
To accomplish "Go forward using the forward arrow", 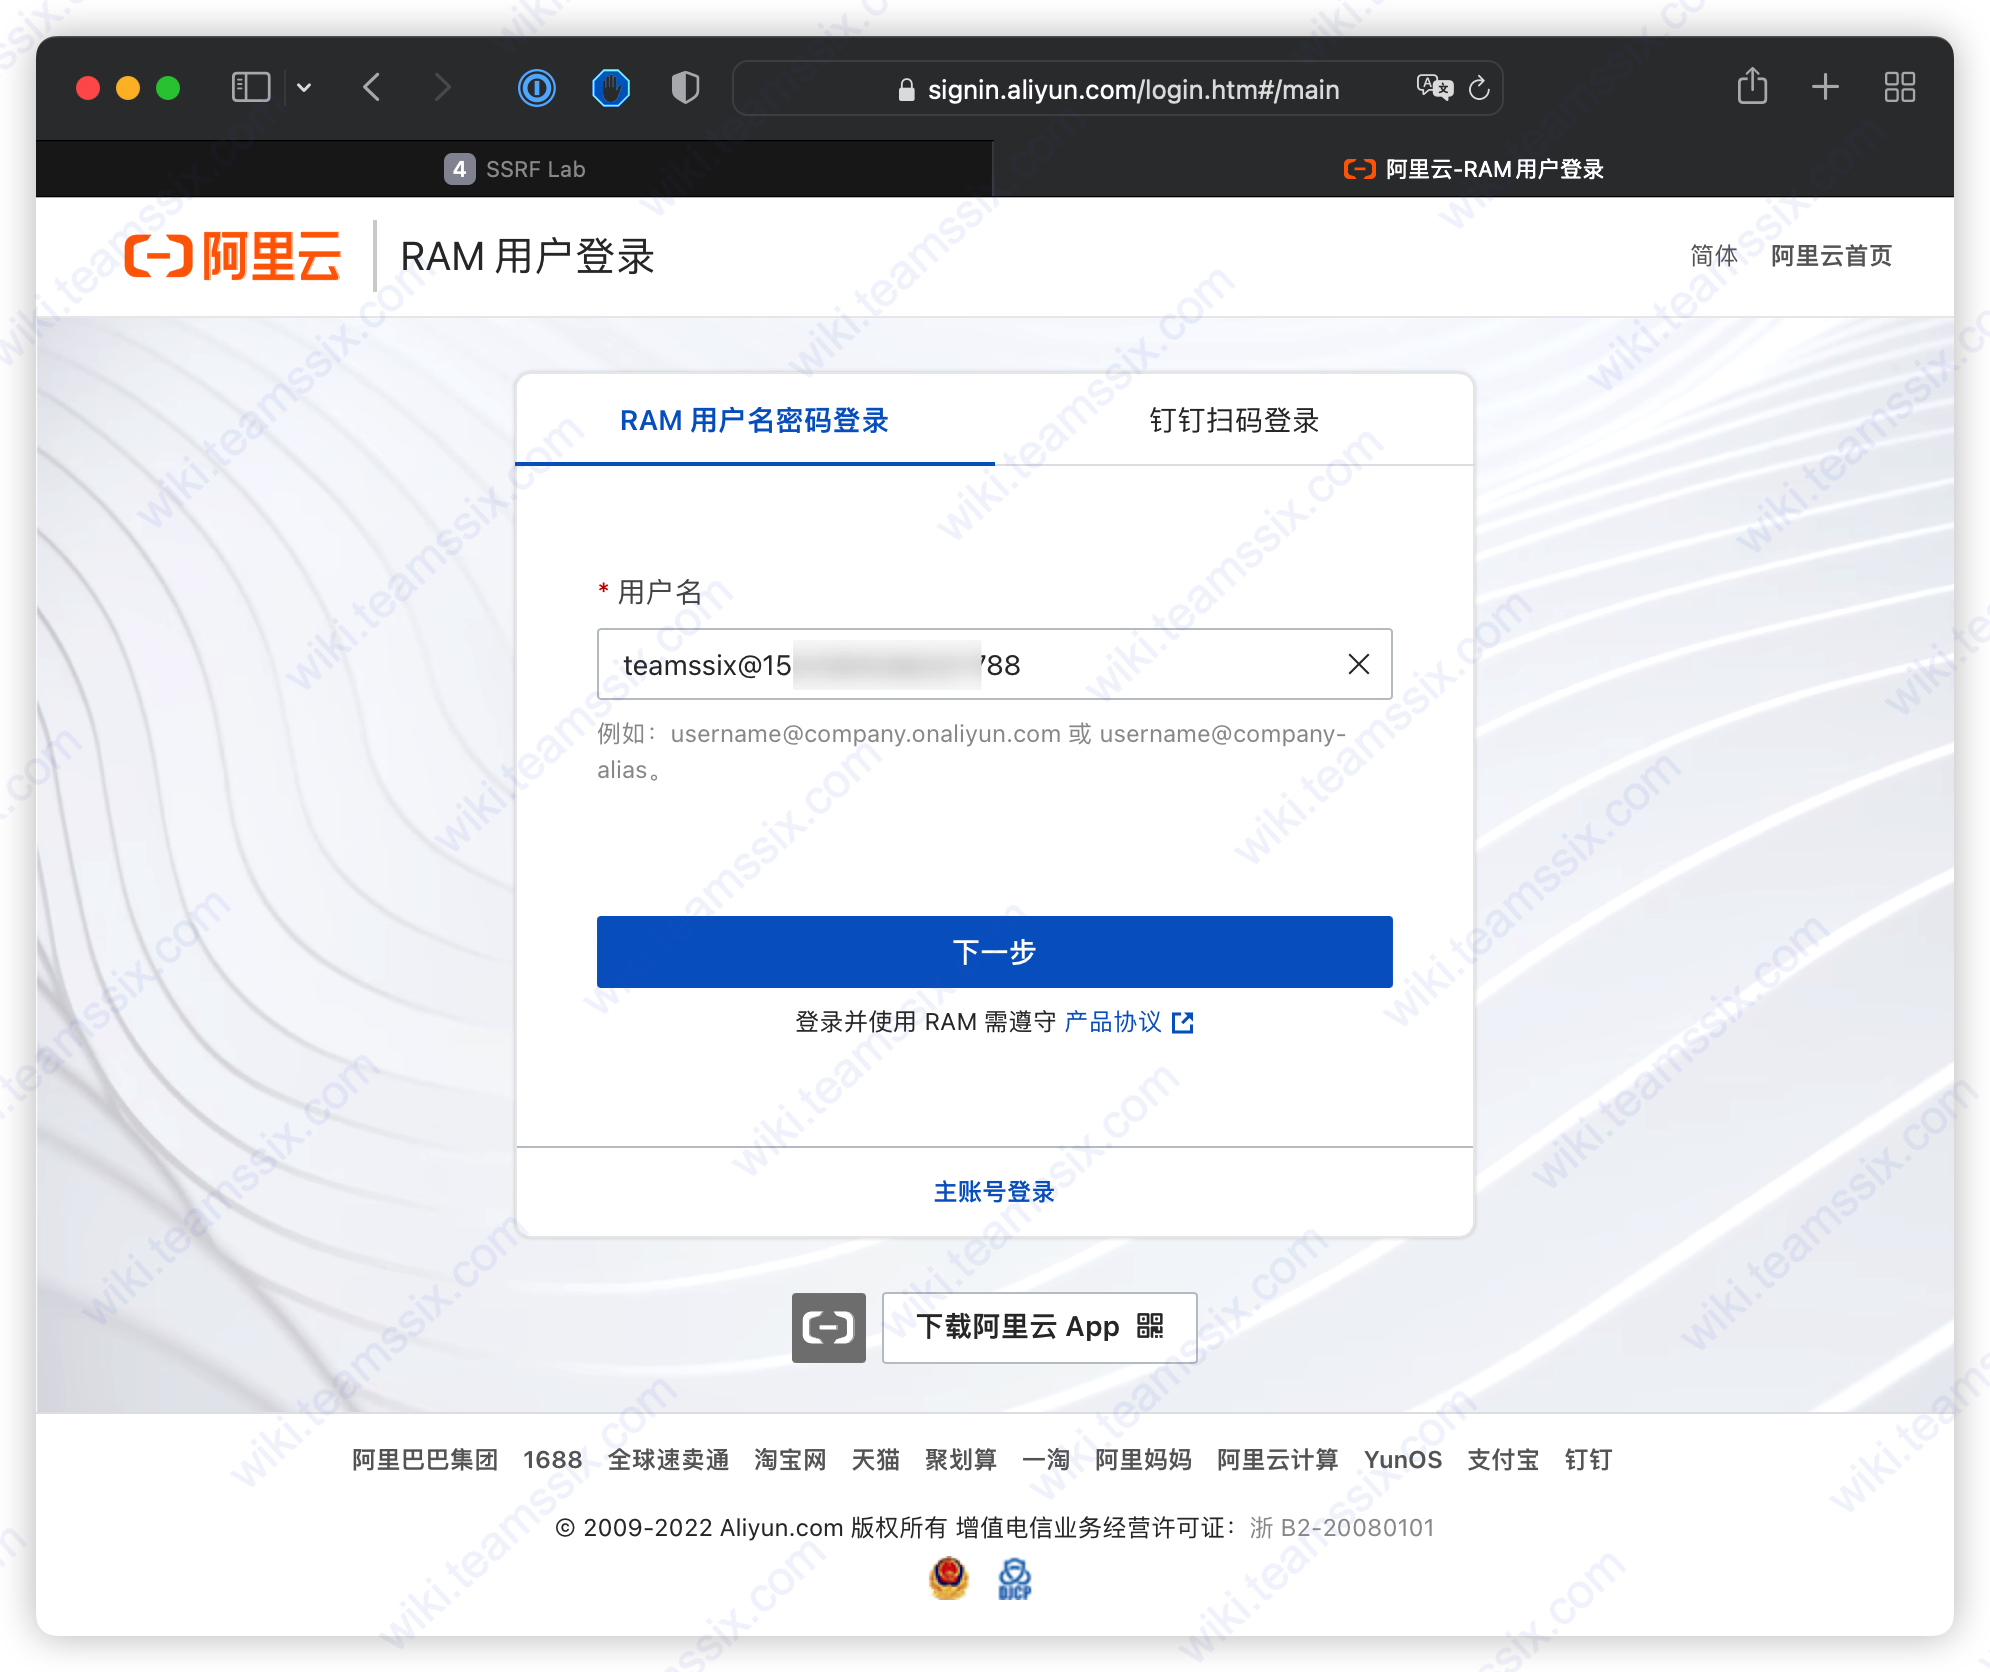I will 442,88.
